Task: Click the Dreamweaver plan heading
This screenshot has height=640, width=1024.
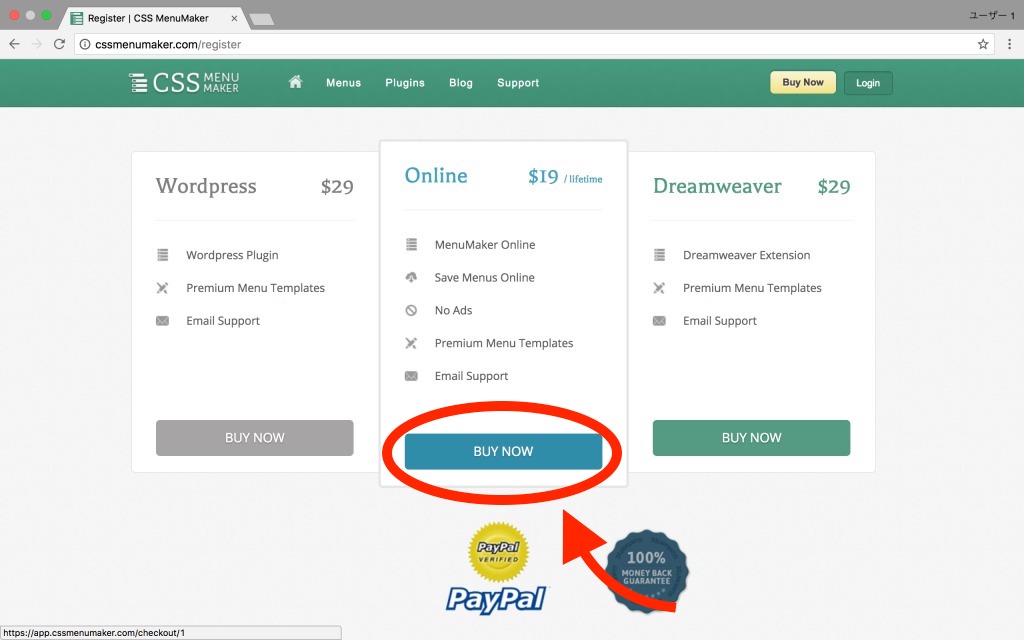Action: 717,186
